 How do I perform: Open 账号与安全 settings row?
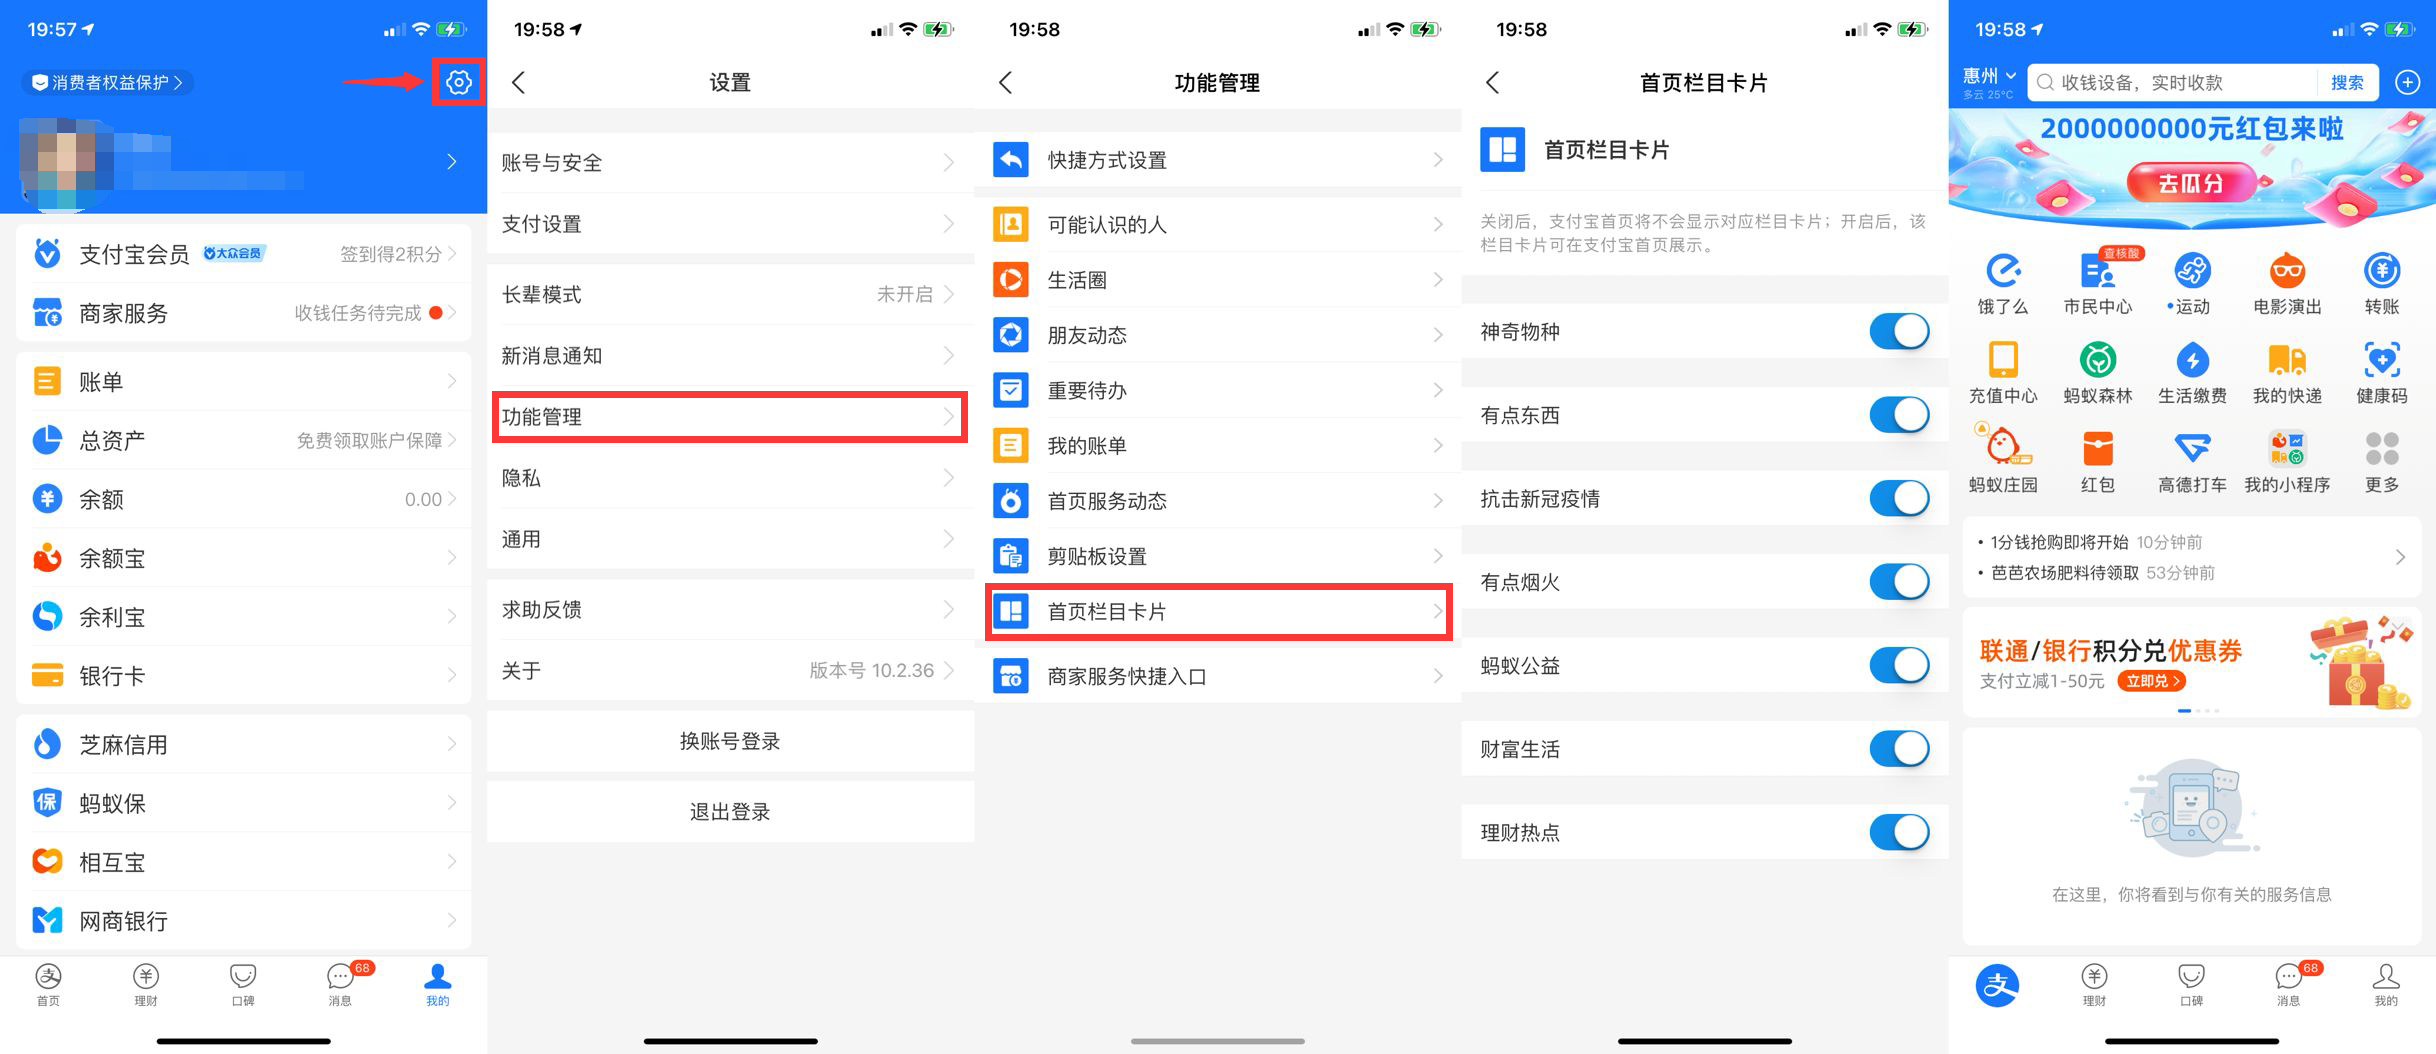(730, 162)
